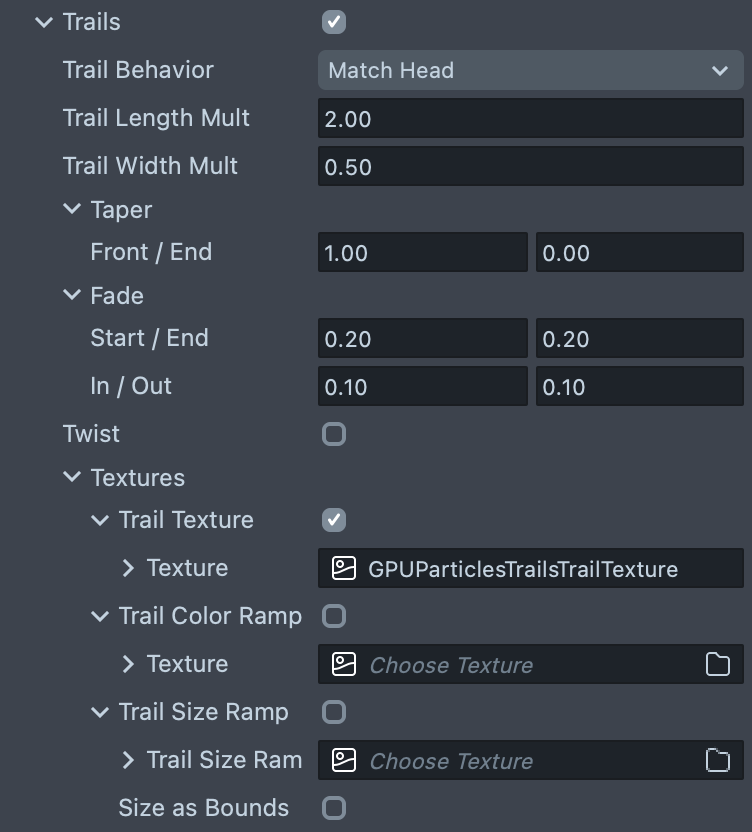
Task: Click the texture icon in Trail Color Ramp field
Action: pyautogui.click(x=344, y=665)
